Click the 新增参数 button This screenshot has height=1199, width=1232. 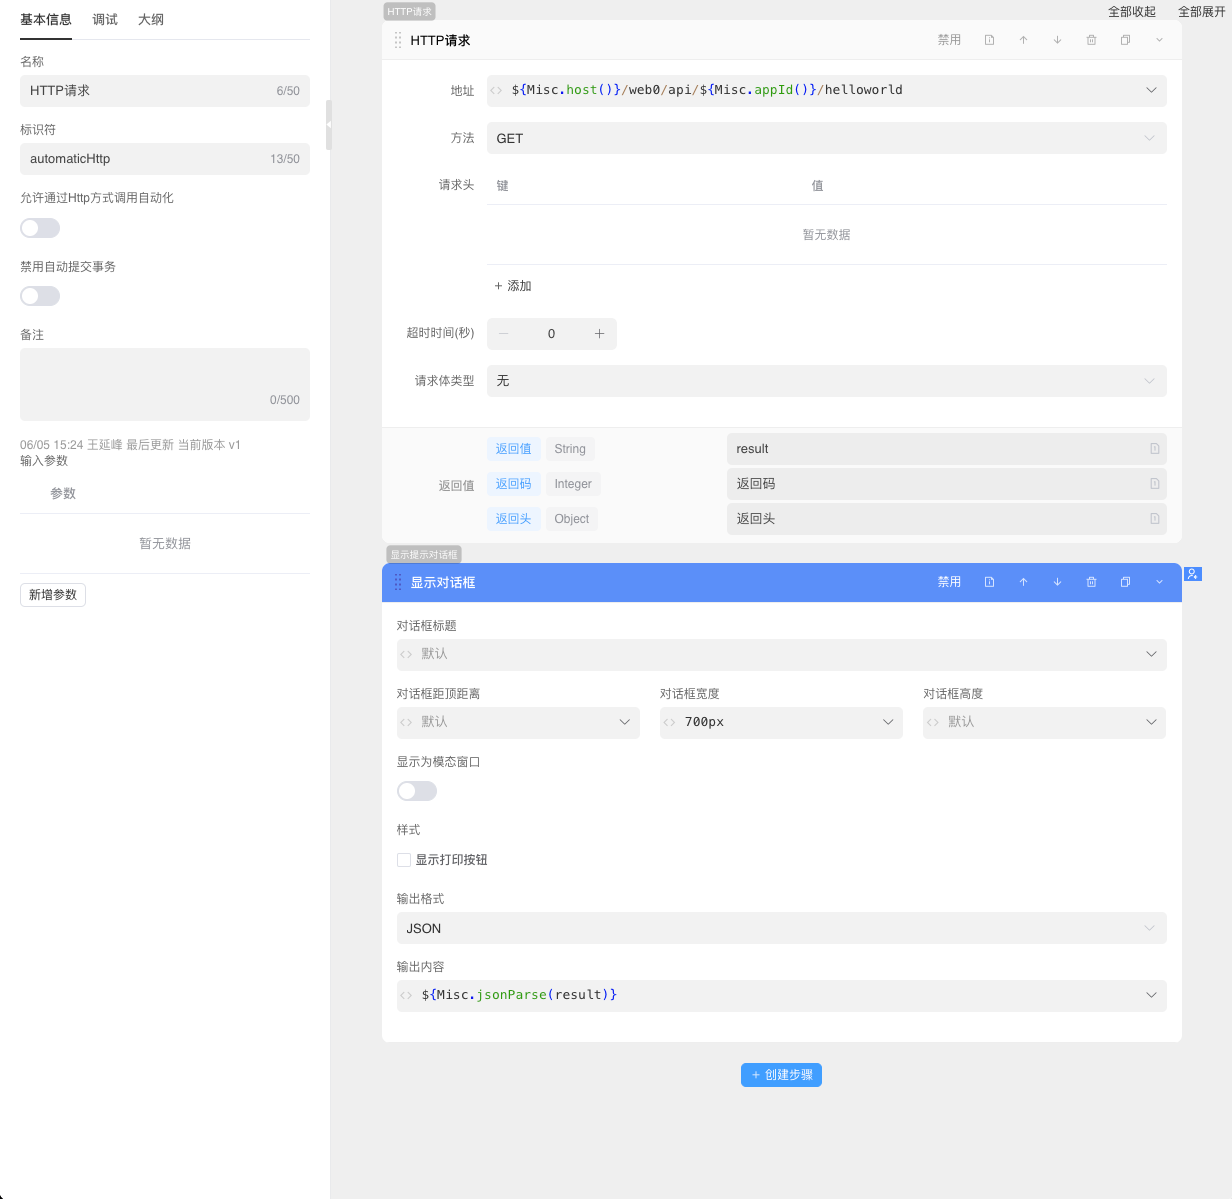click(x=53, y=595)
